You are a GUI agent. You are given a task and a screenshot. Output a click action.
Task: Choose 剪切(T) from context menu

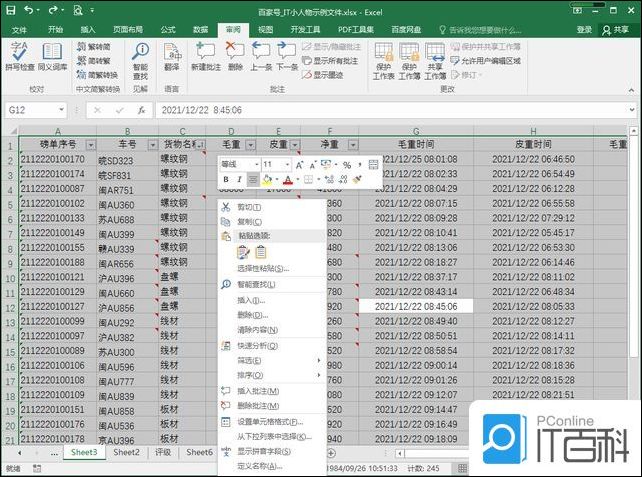coord(271,207)
